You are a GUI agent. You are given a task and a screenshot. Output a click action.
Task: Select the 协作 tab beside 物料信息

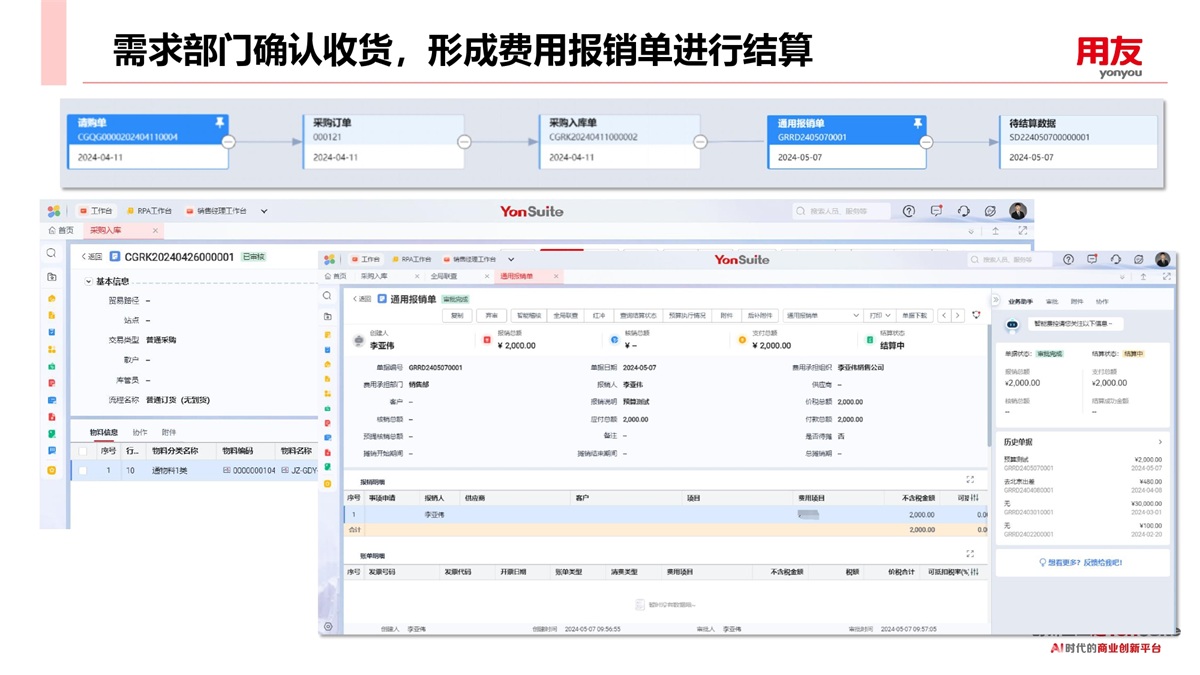[x=140, y=433]
